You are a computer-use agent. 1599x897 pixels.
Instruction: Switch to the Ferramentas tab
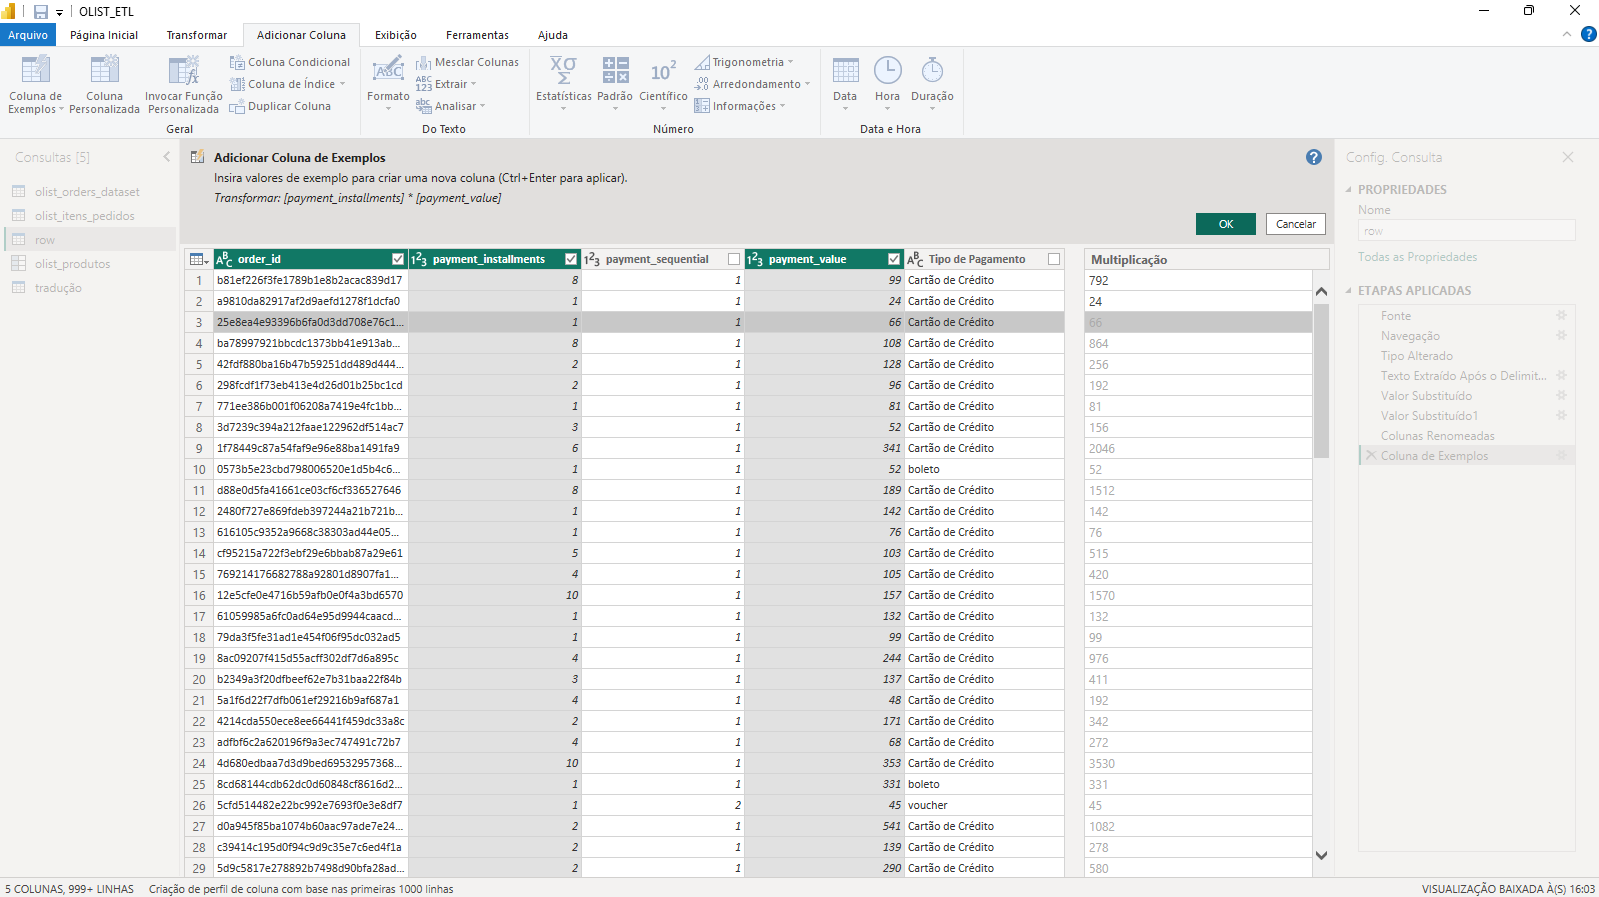[x=477, y=35]
